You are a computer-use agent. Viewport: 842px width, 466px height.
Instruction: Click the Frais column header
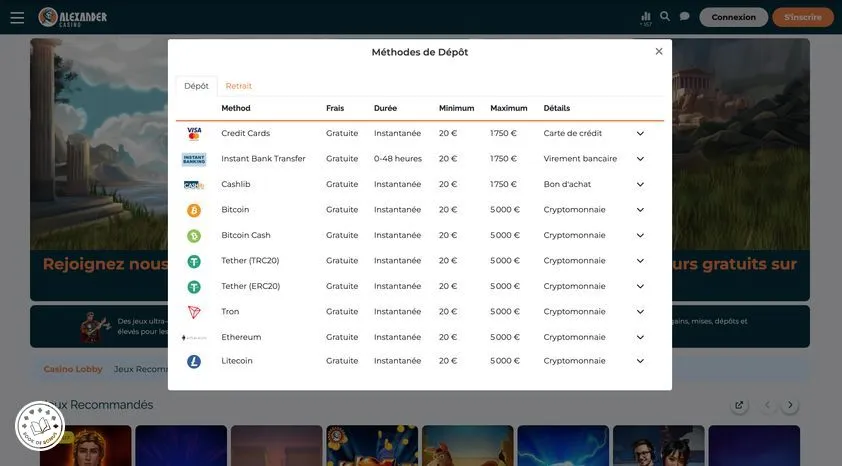(x=335, y=108)
